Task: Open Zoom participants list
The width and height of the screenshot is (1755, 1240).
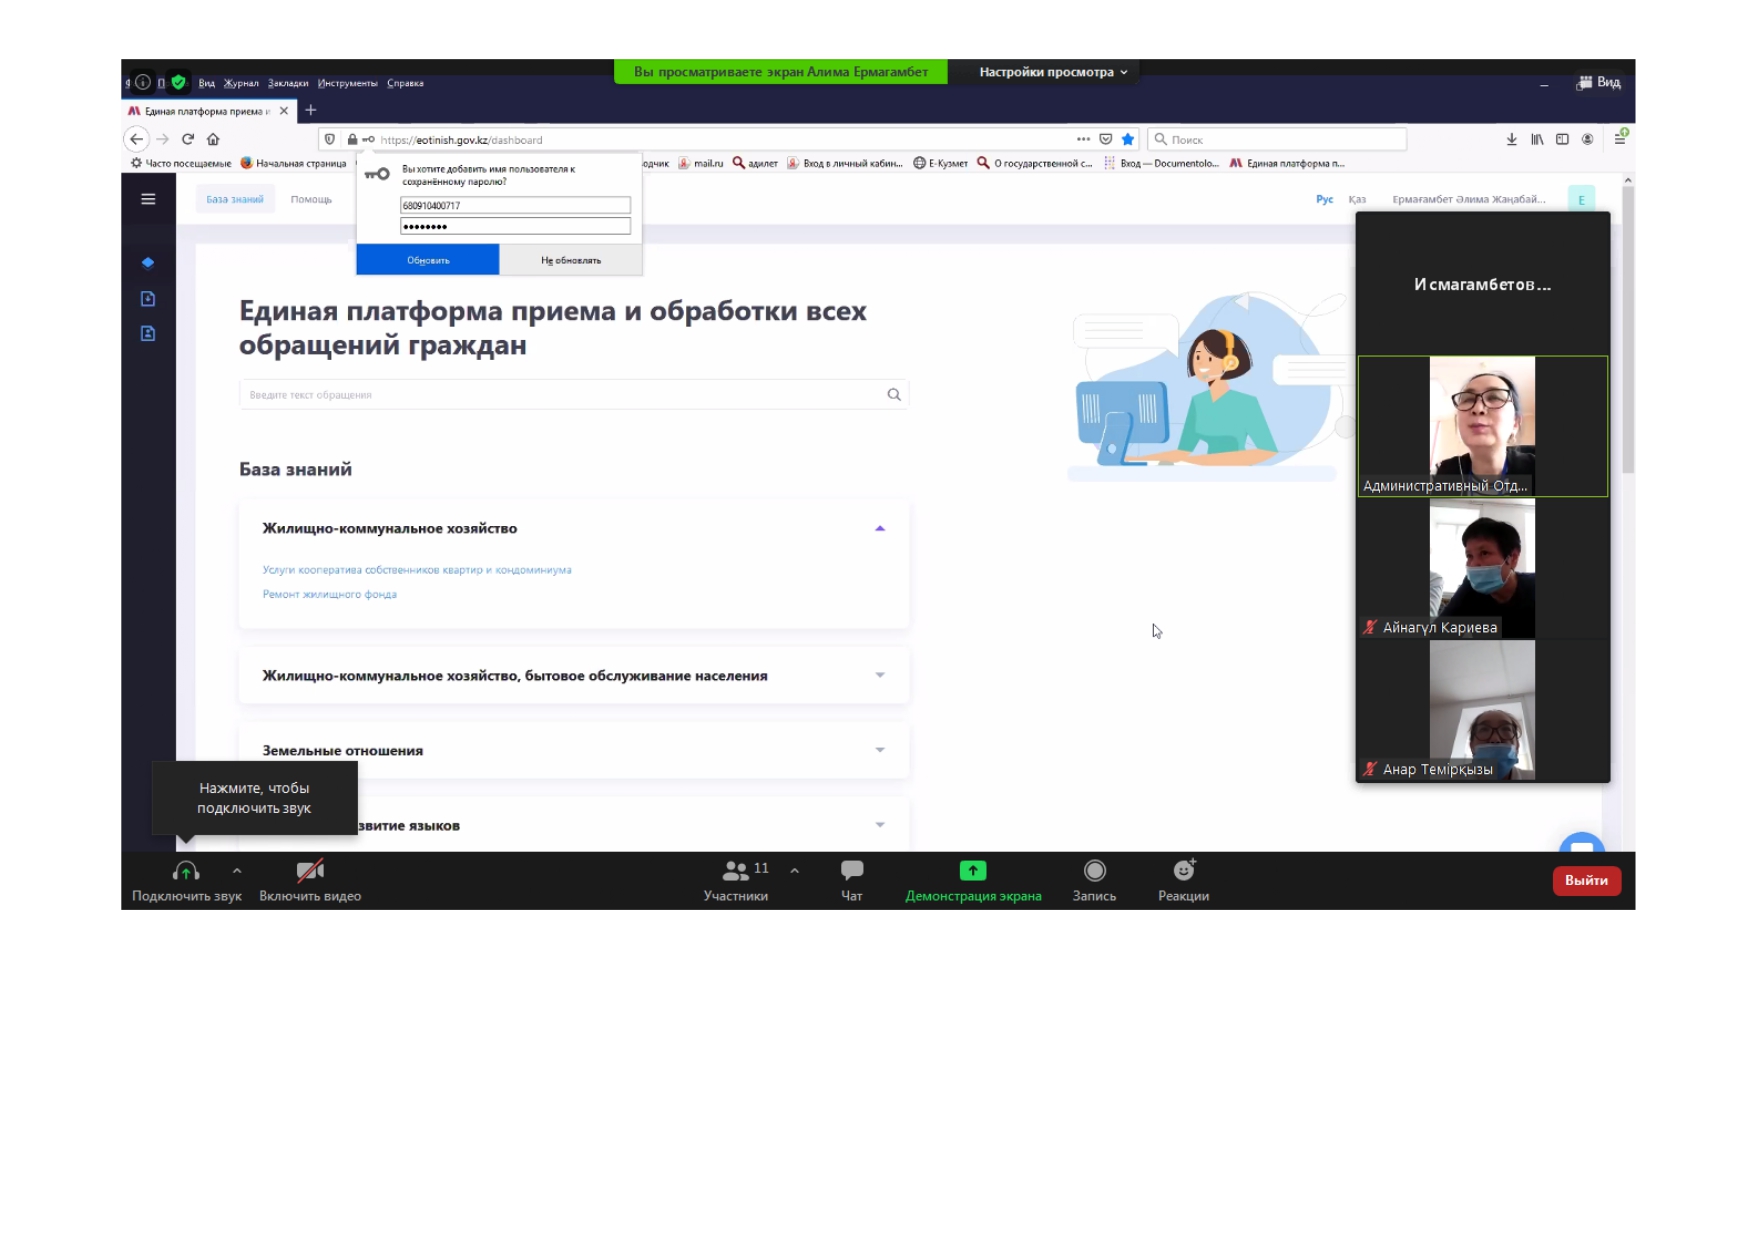Action: click(736, 880)
